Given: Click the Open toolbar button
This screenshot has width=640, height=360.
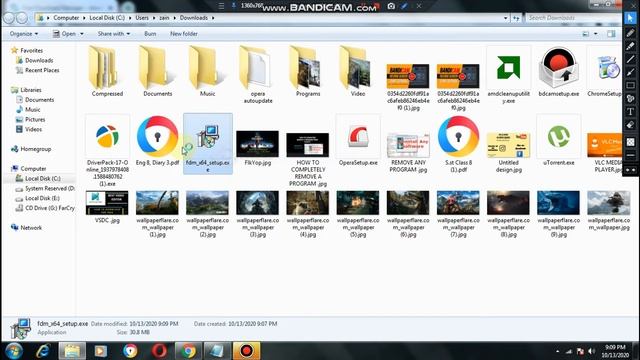Looking at the screenshot, I should point(64,34).
